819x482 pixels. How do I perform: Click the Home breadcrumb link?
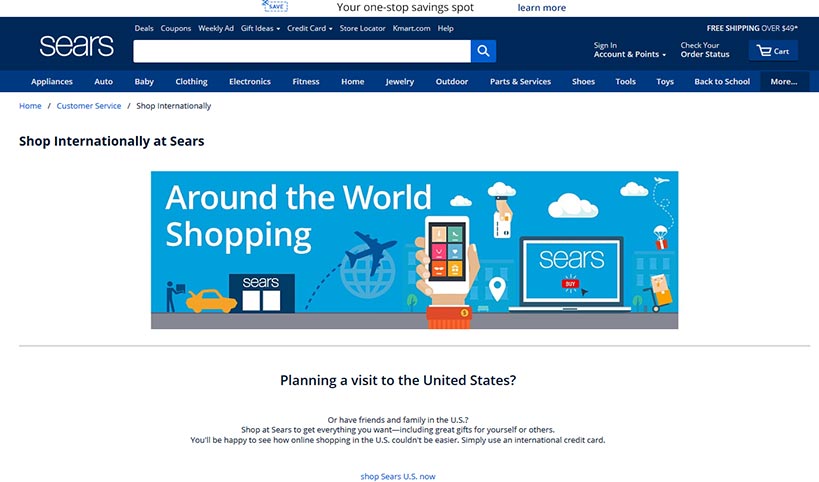(30, 106)
